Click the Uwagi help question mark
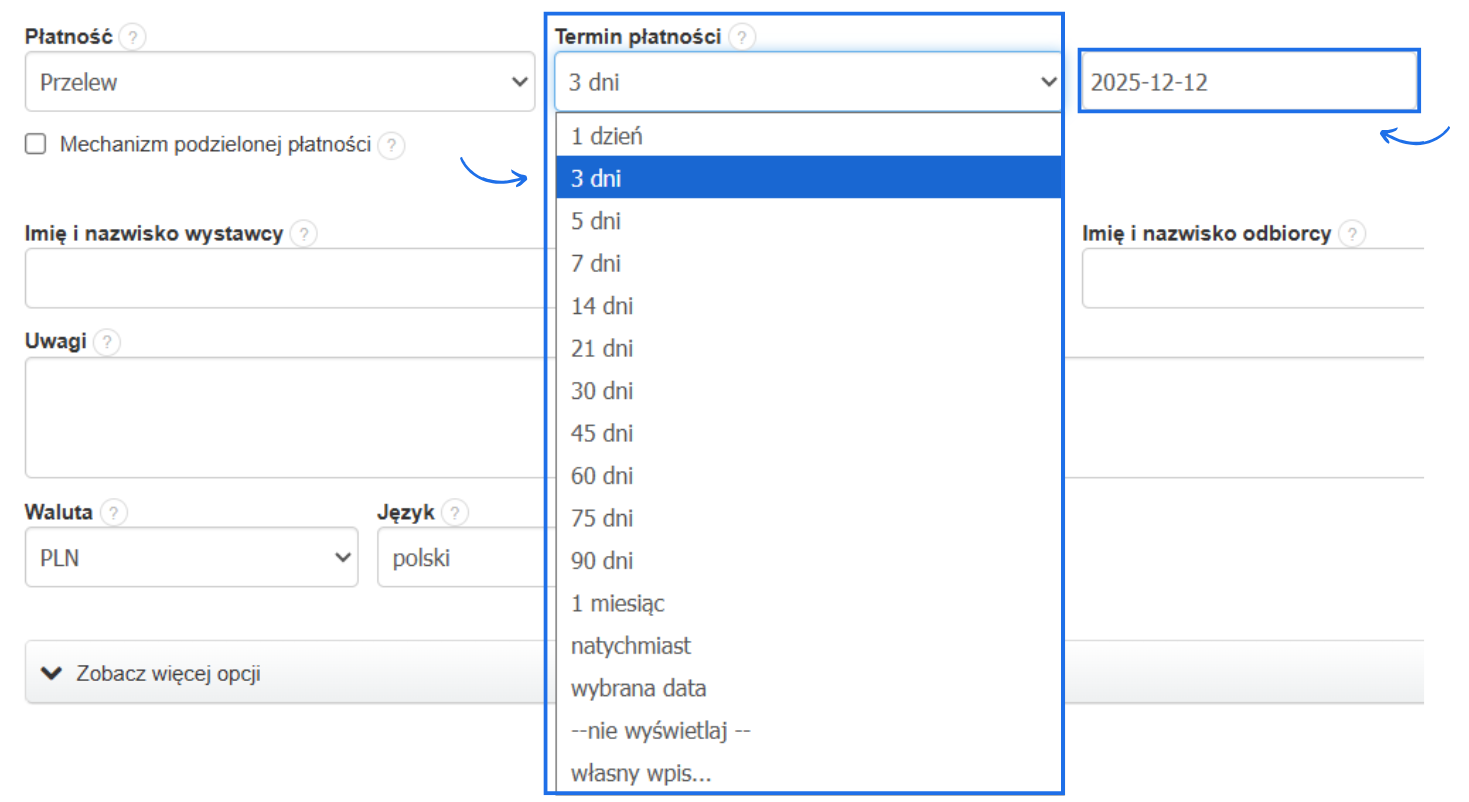The height and width of the screenshot is (802, 1469). (107, 342)
